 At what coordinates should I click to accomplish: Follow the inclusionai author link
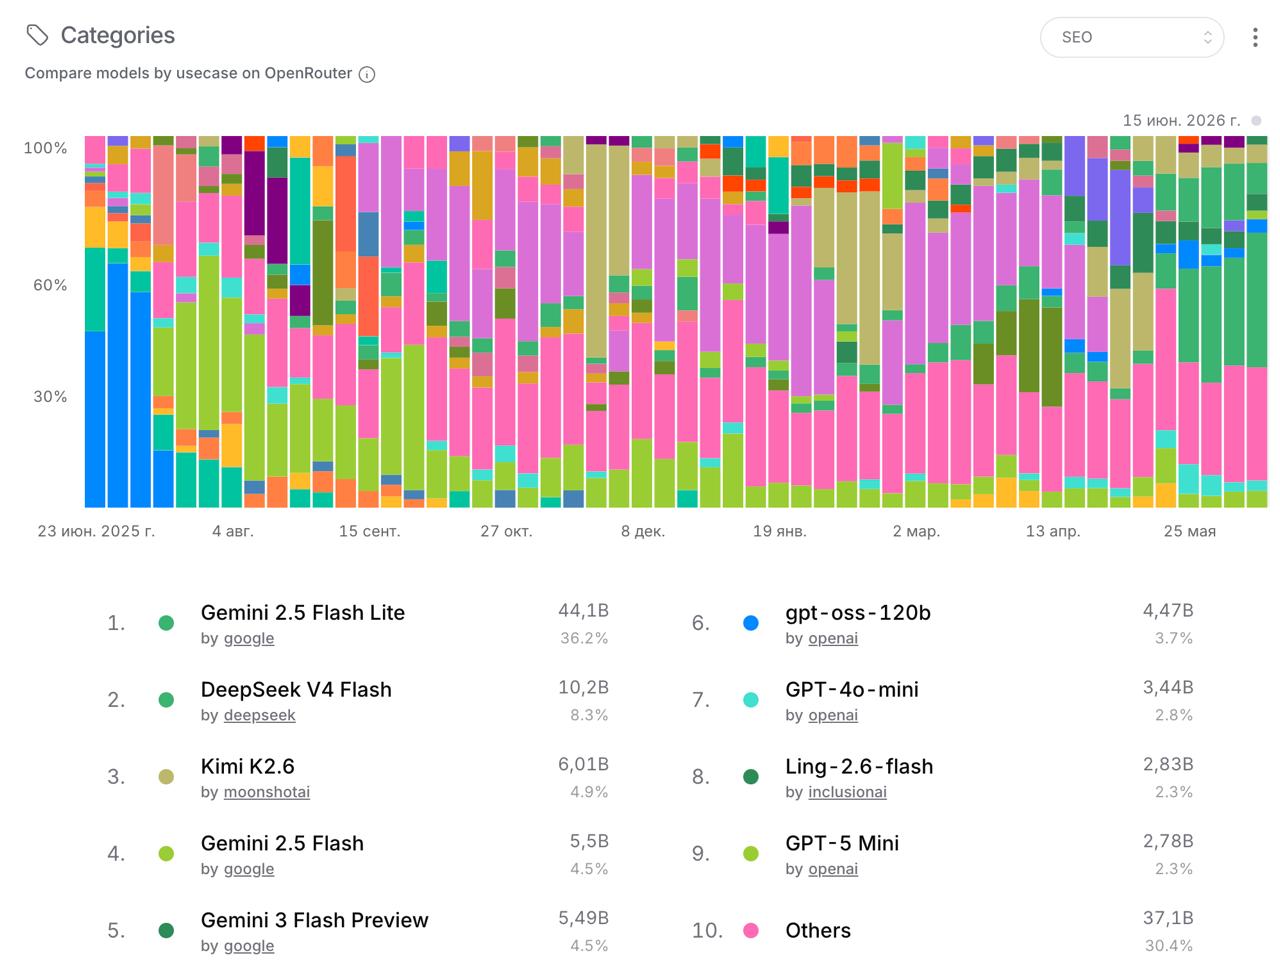[x=847, y=792]
